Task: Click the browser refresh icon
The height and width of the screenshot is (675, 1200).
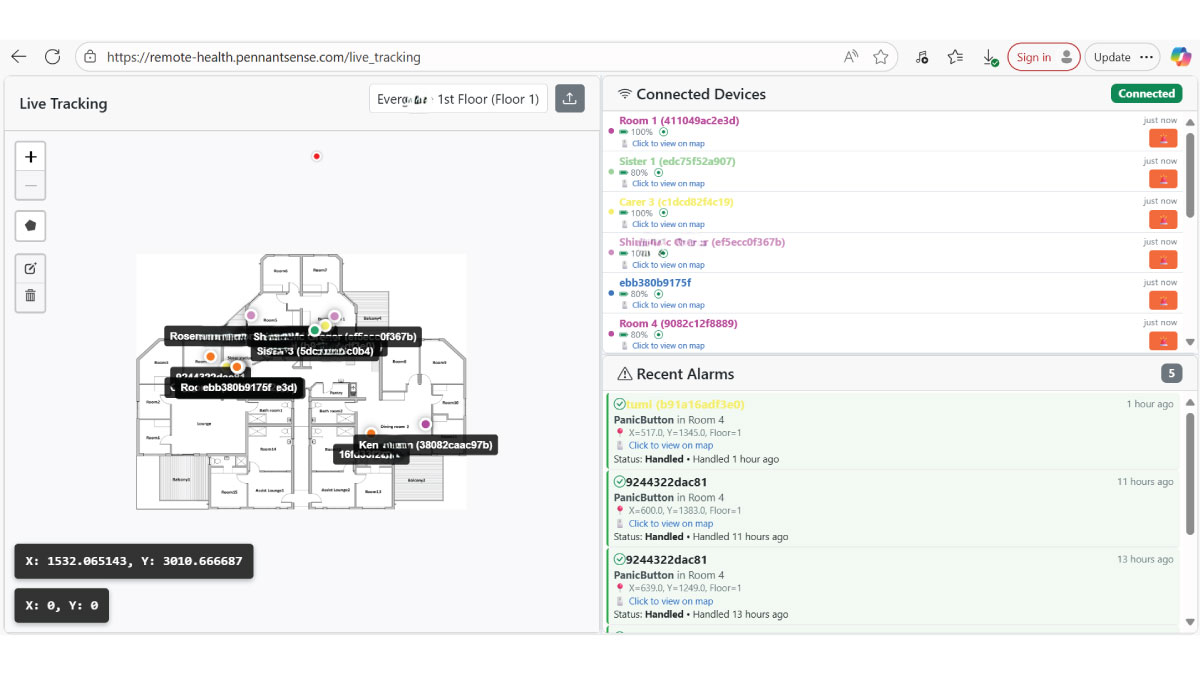Action: pyautogui.click(x=53, y=57)
